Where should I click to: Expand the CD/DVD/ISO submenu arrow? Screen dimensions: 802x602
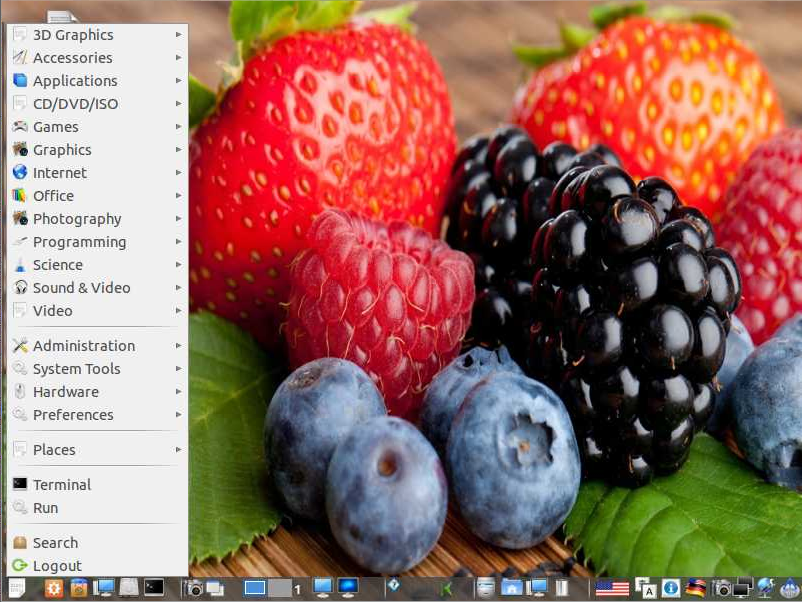click(179, 103)
